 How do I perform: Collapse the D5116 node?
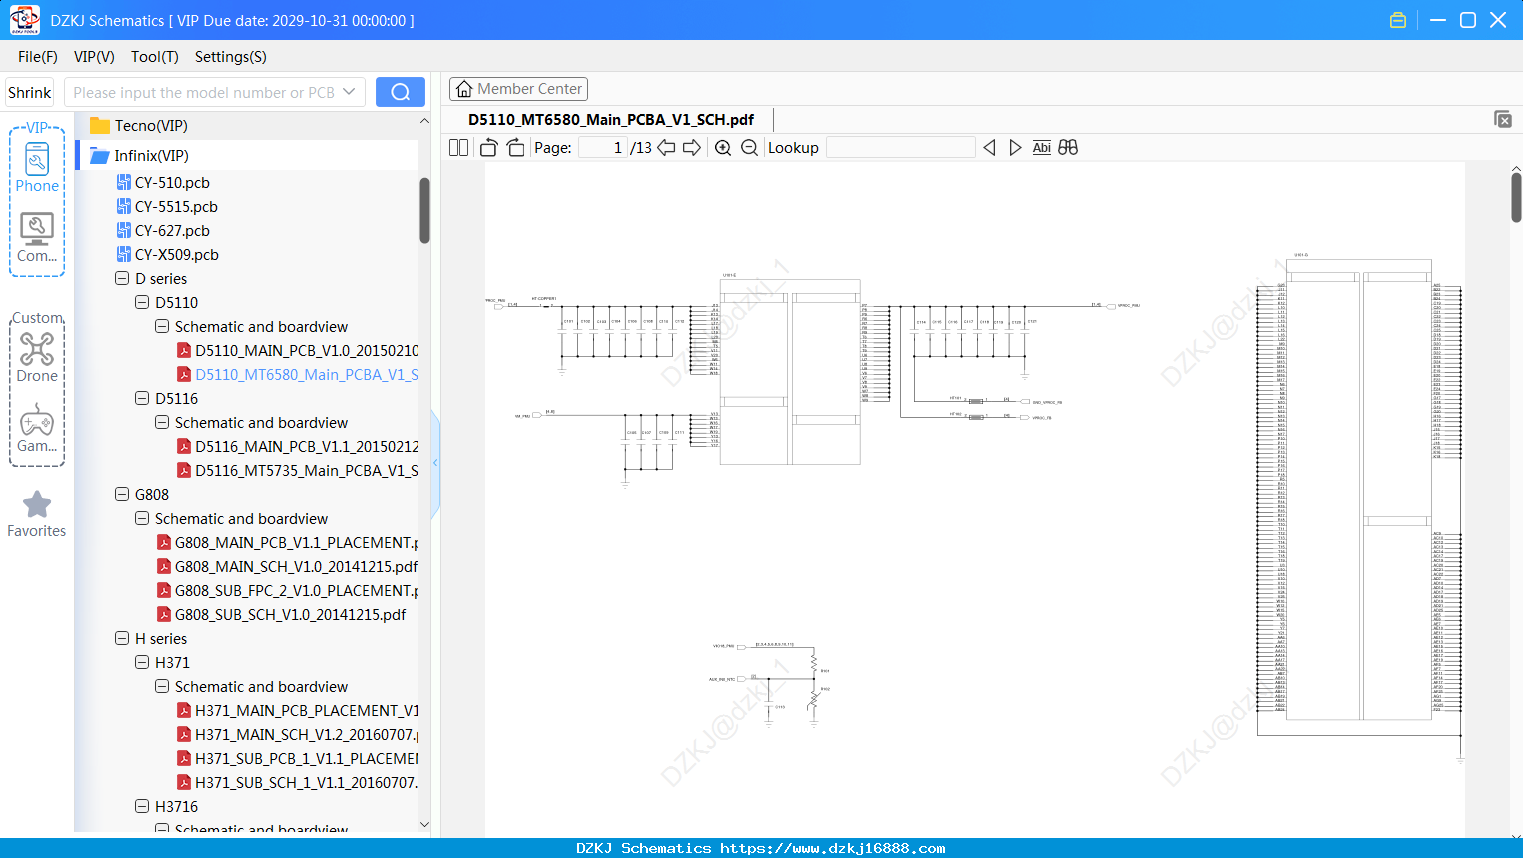click(x=142, y=399)
